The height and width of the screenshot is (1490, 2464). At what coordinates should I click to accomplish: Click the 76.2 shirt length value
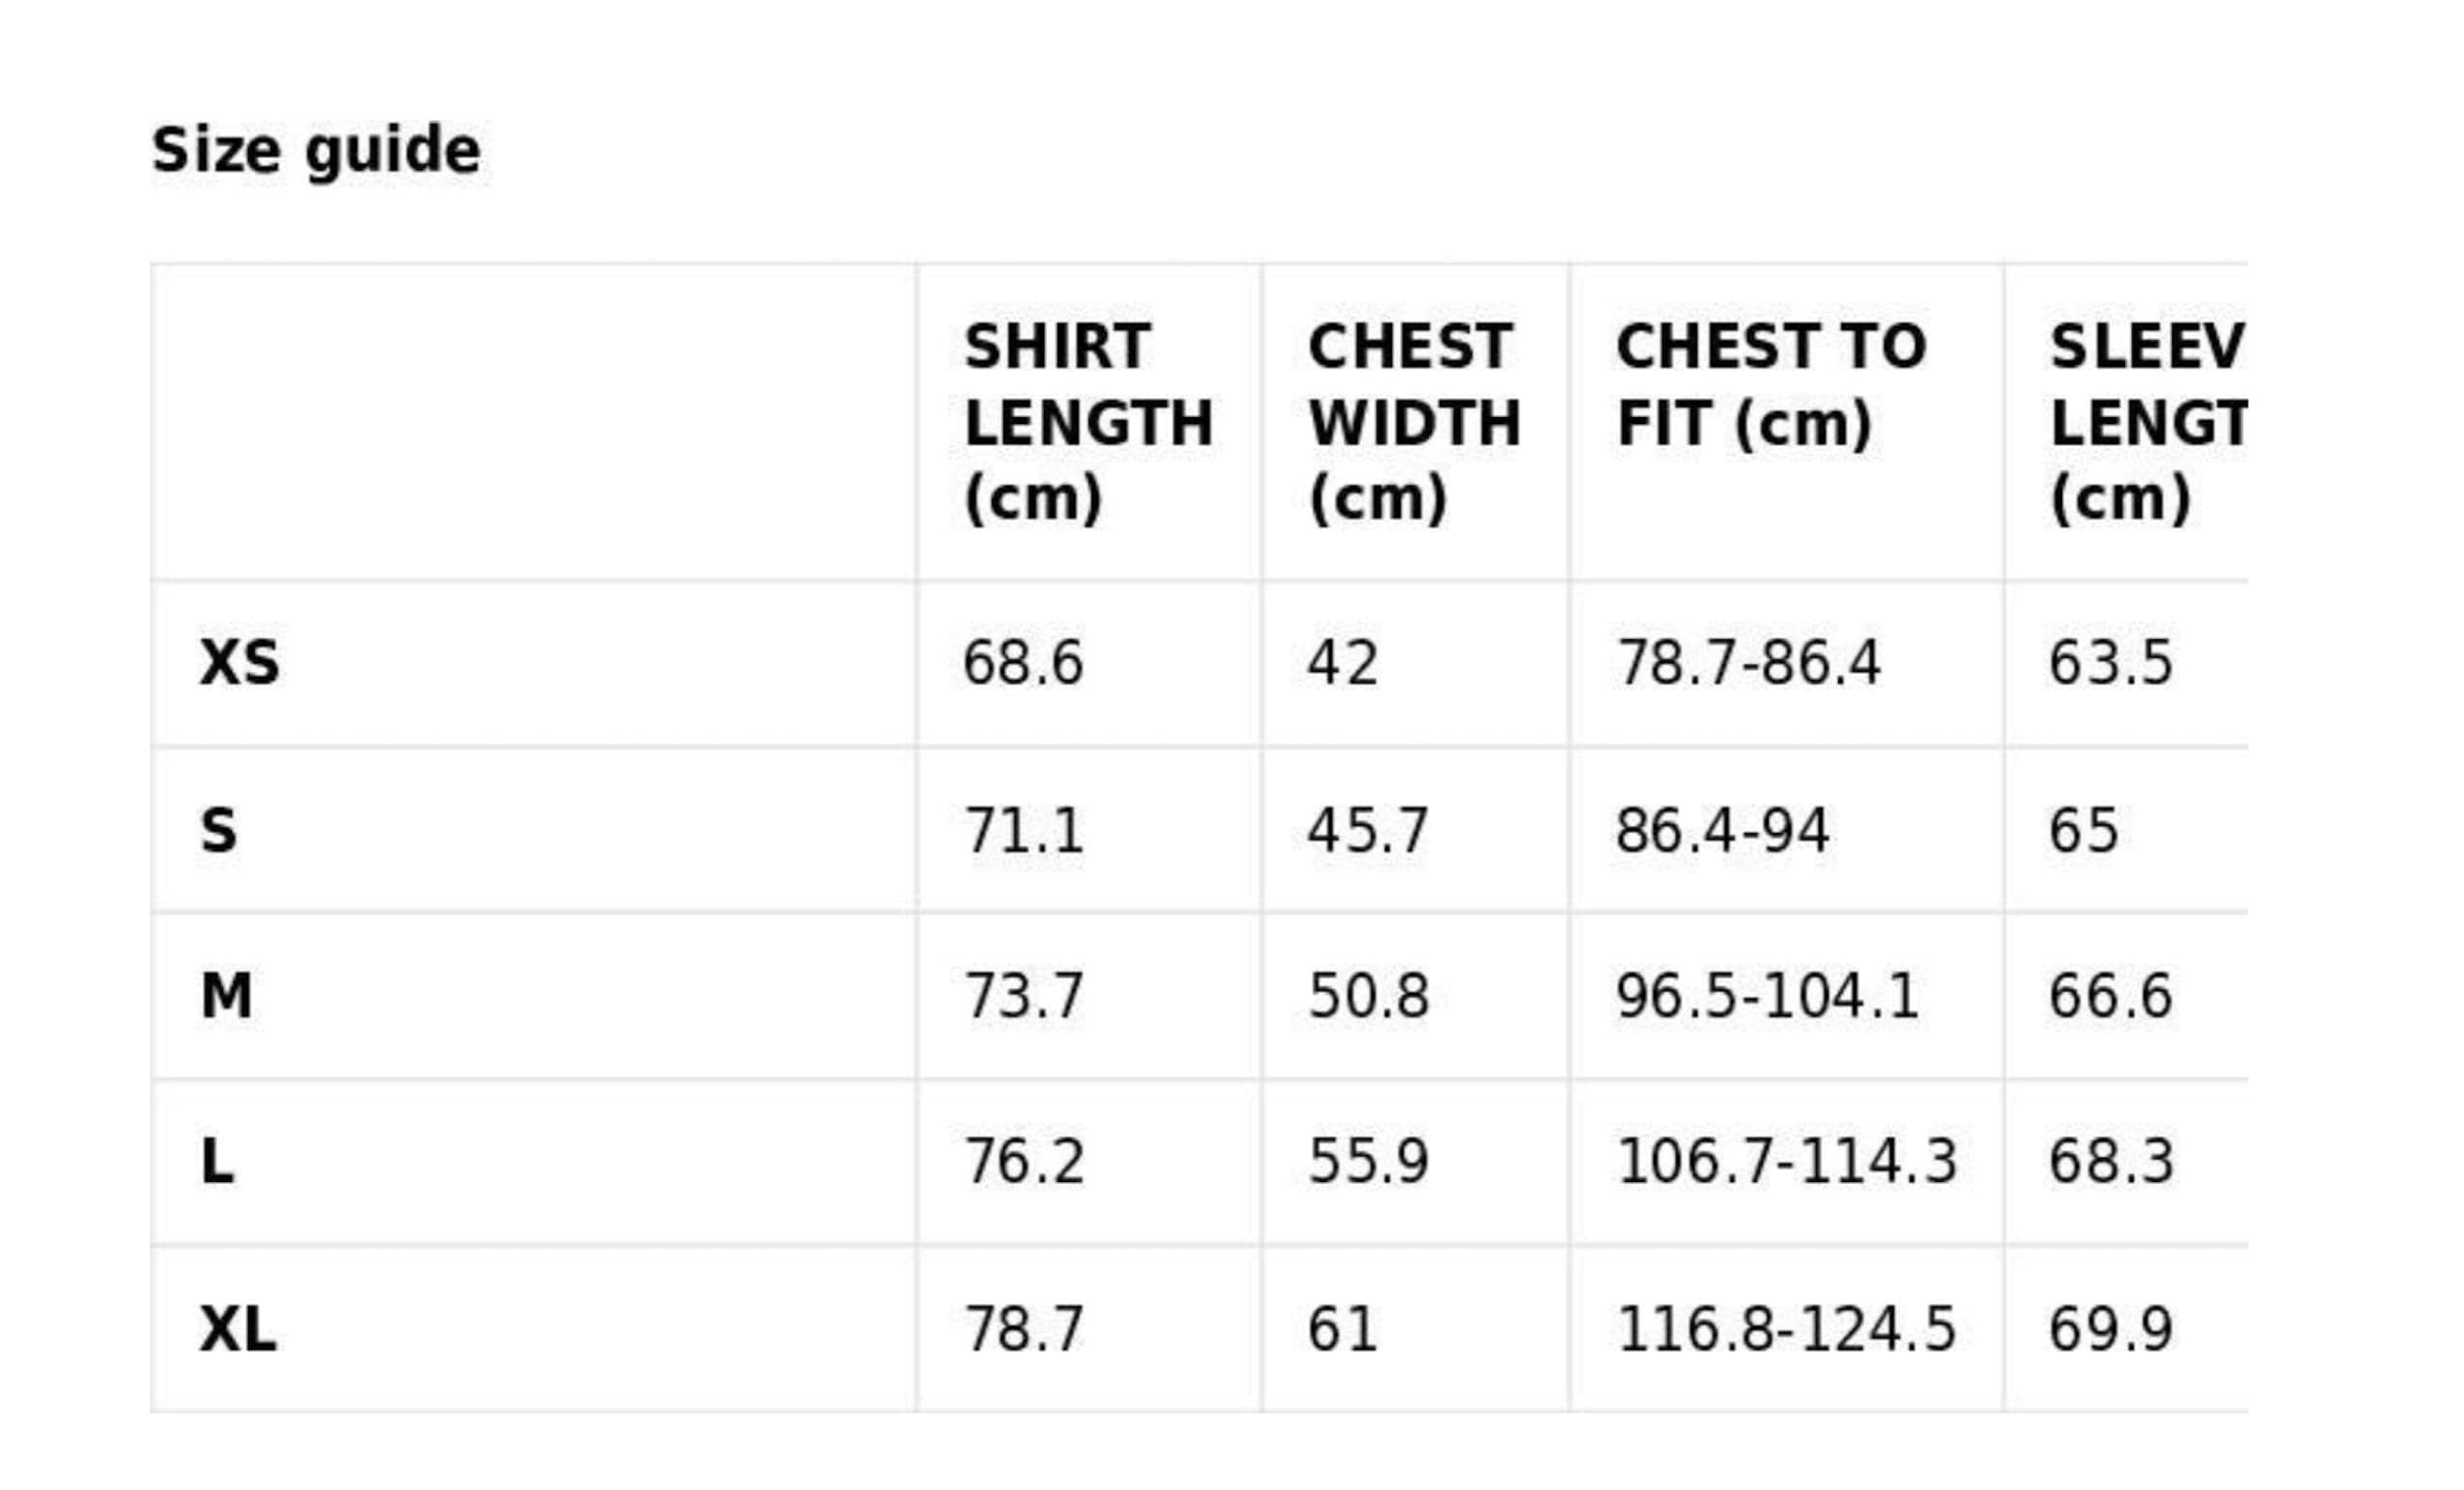coord(1024,1162)
